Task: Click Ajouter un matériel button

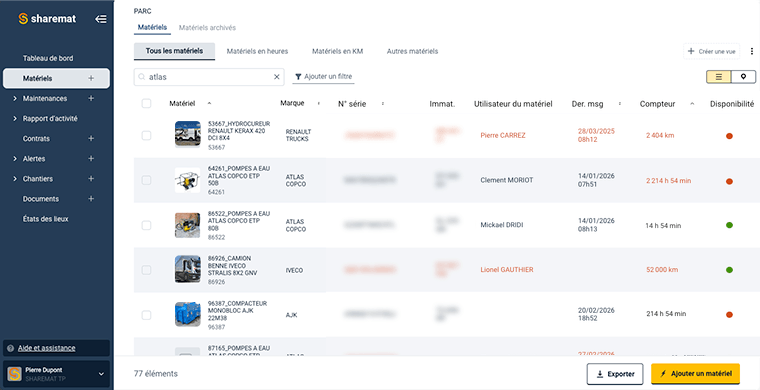Action: (696, 374)
